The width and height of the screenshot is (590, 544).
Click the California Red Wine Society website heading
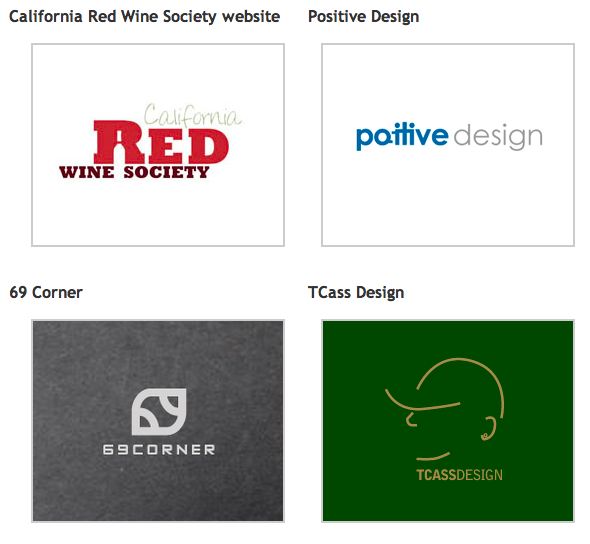pyautogui.click(x=144, y=17)
